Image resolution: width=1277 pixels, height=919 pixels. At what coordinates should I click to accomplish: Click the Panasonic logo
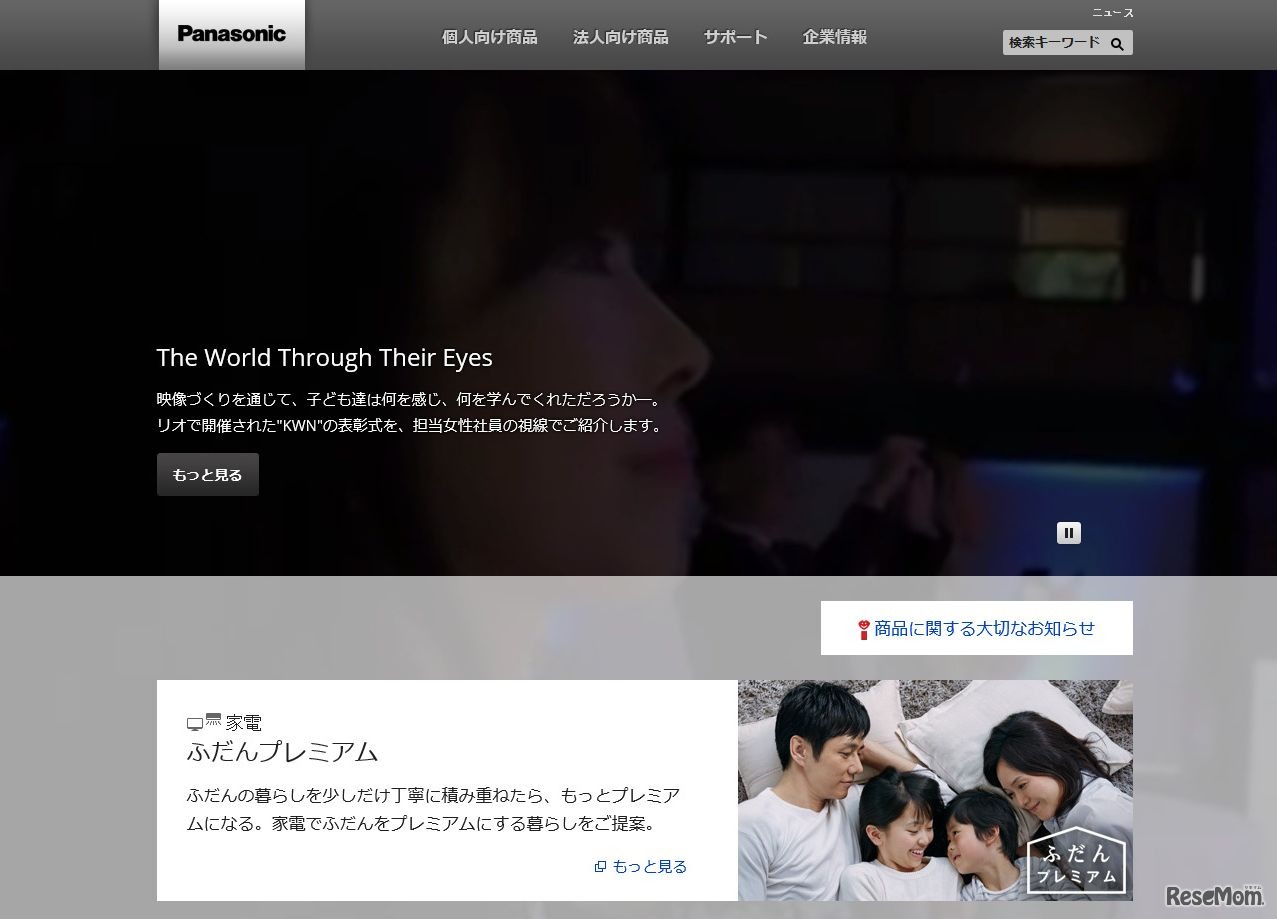click(232, 34)
